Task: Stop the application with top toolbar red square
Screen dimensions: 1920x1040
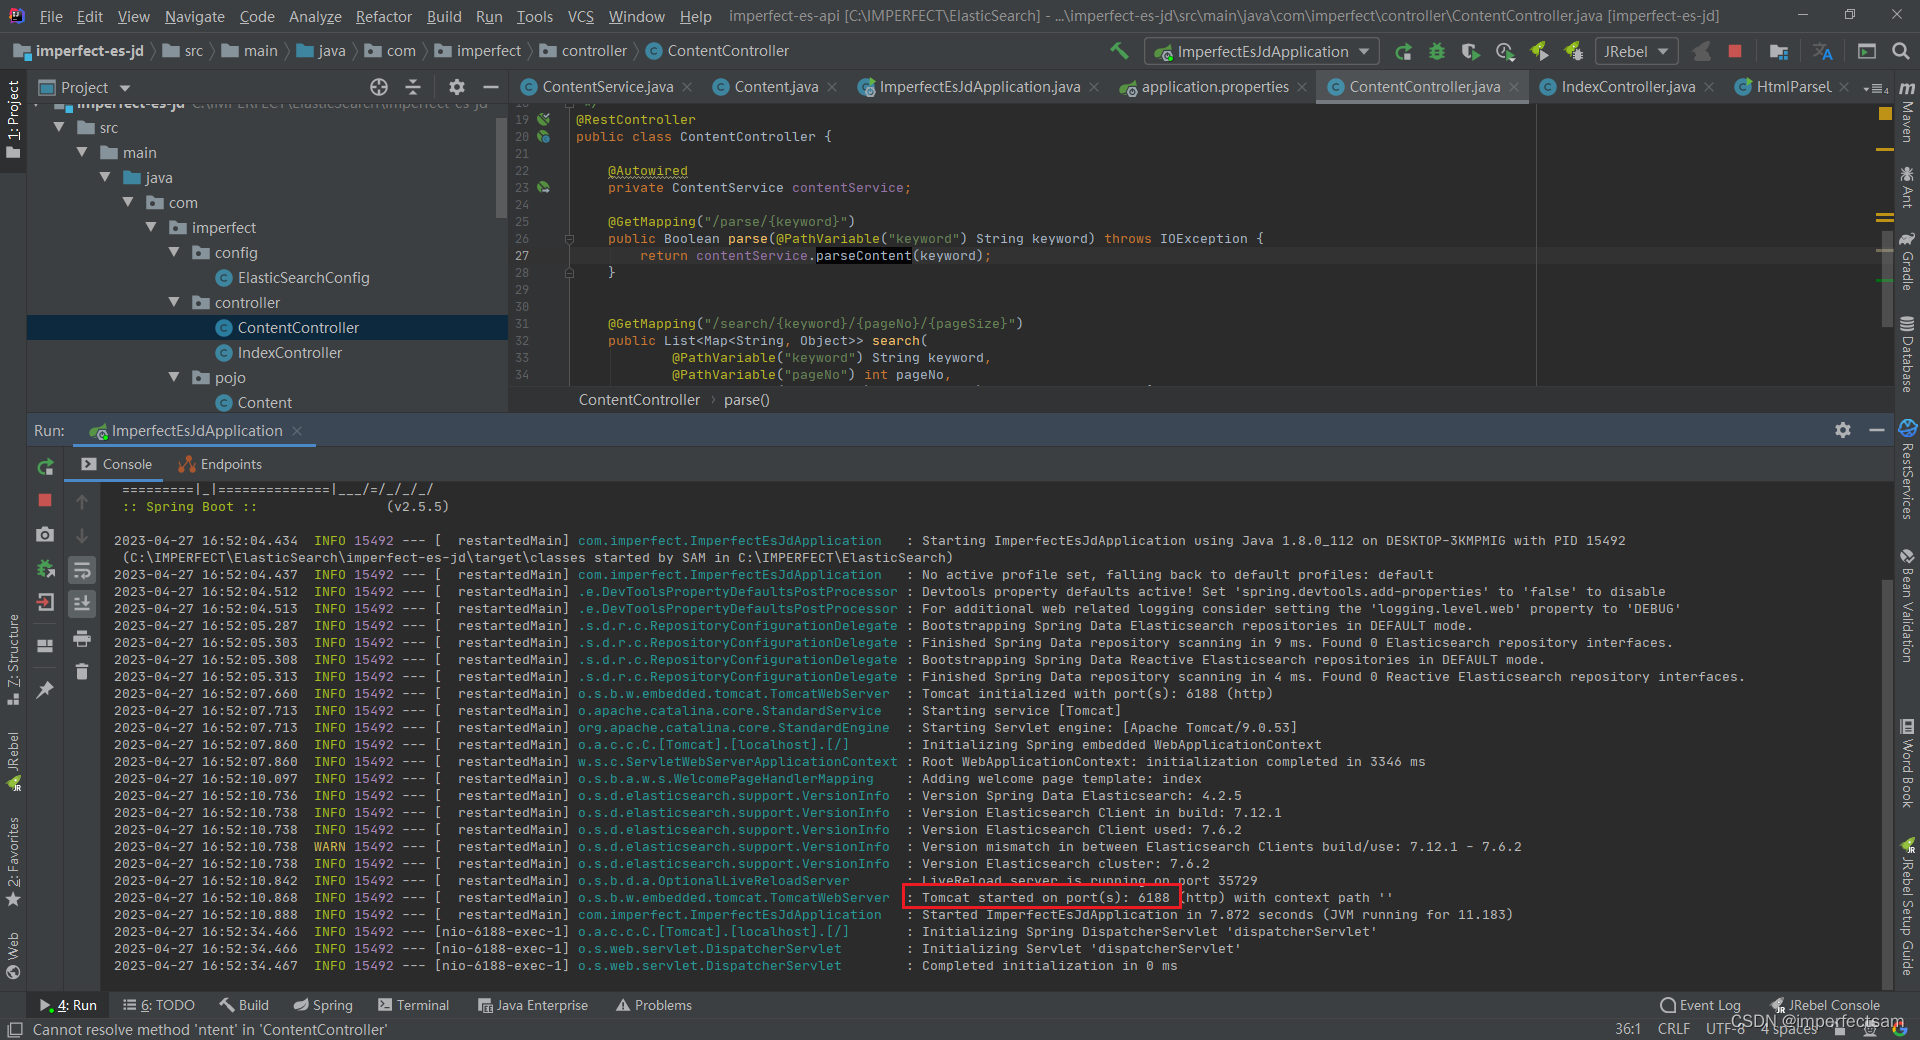Action: (1735, 51)
